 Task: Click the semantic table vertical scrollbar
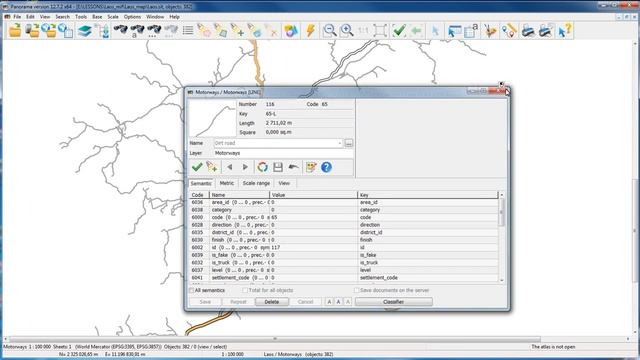pos(502,238)
